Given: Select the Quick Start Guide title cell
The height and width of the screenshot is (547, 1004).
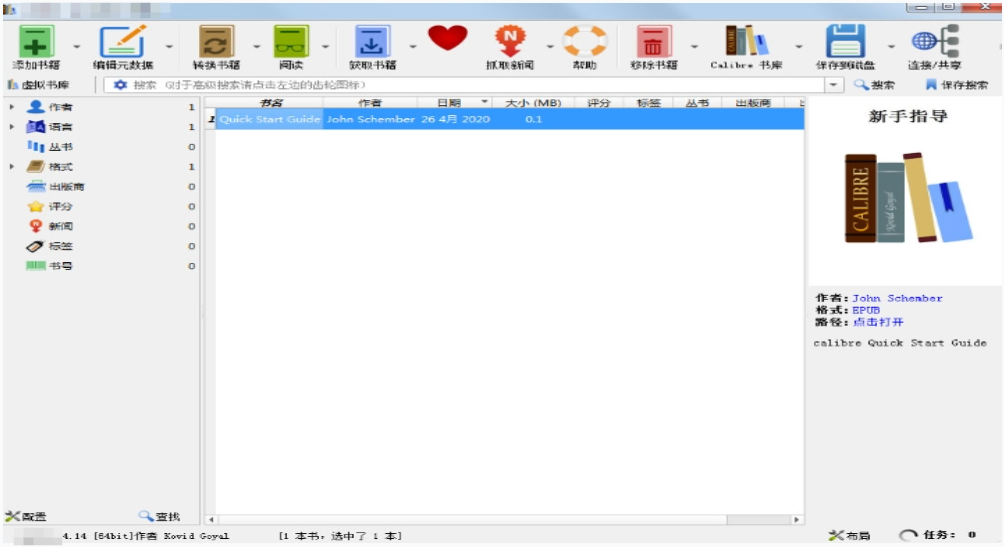Looking at the screenshot, I should point(270,119).
